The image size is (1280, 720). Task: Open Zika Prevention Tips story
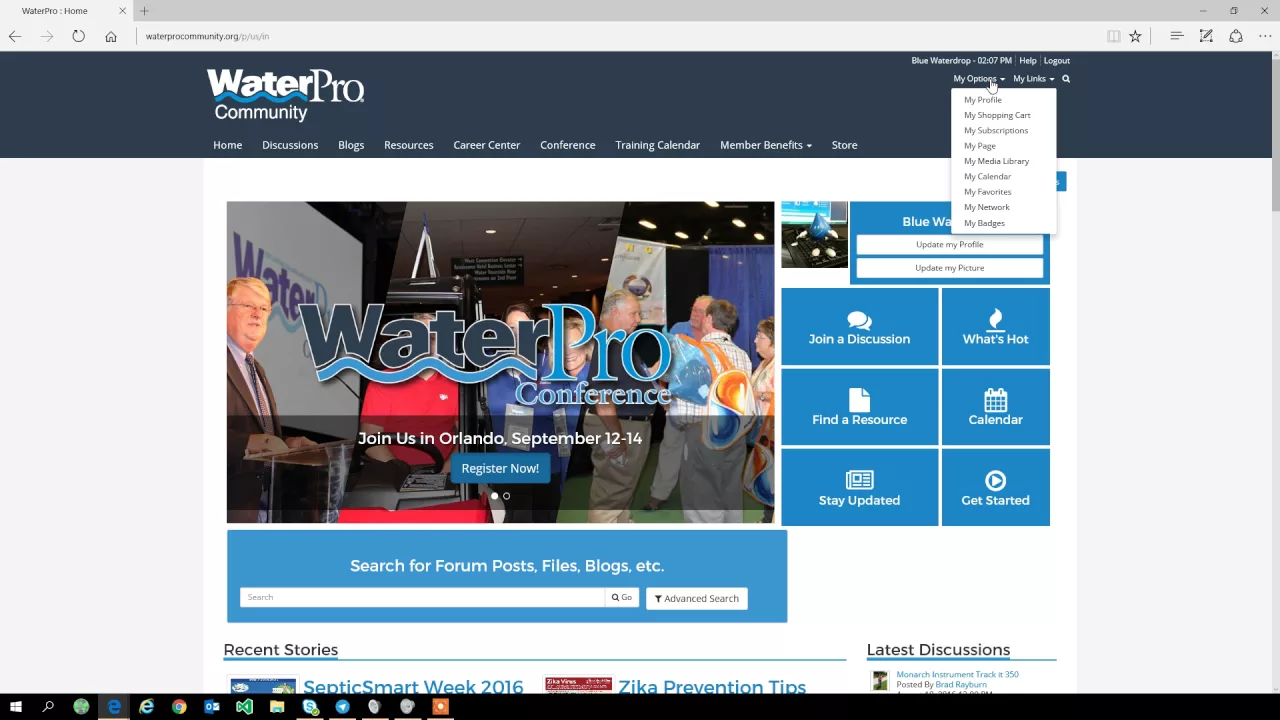coord(712,687)
